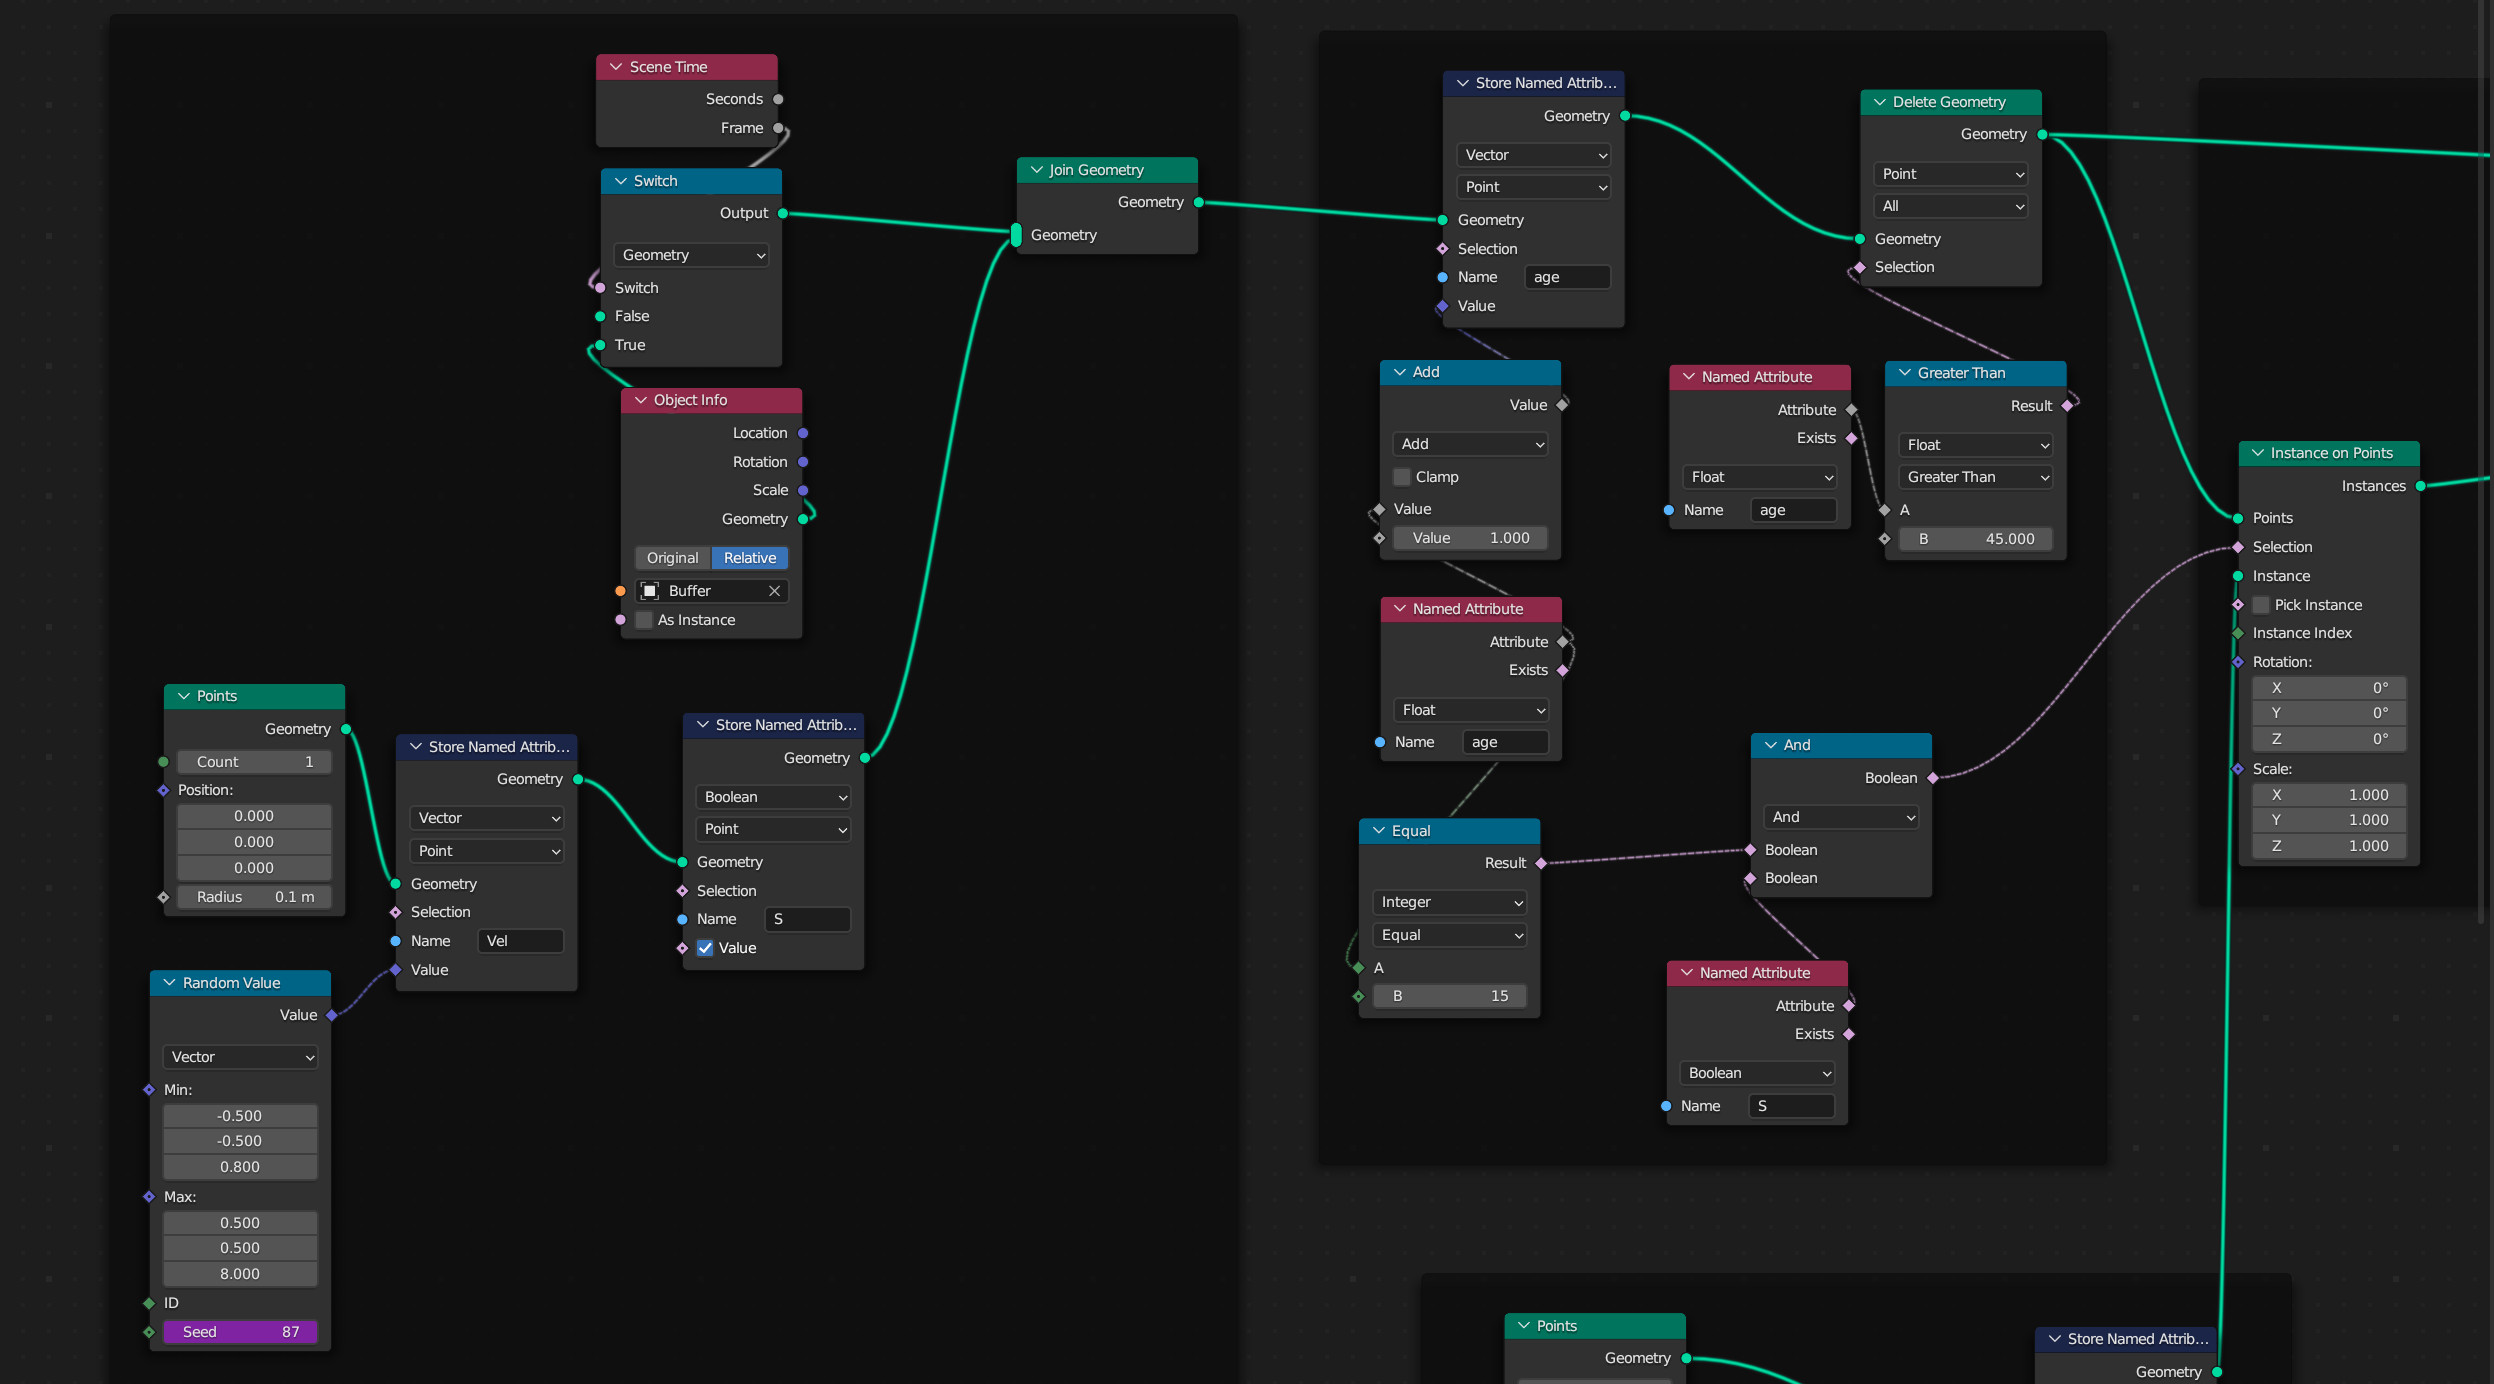The height and width of the screenshot is (1384, 2494).
Task: Toggle As Instance checkbox in Object Info
Action: point(644,620)
